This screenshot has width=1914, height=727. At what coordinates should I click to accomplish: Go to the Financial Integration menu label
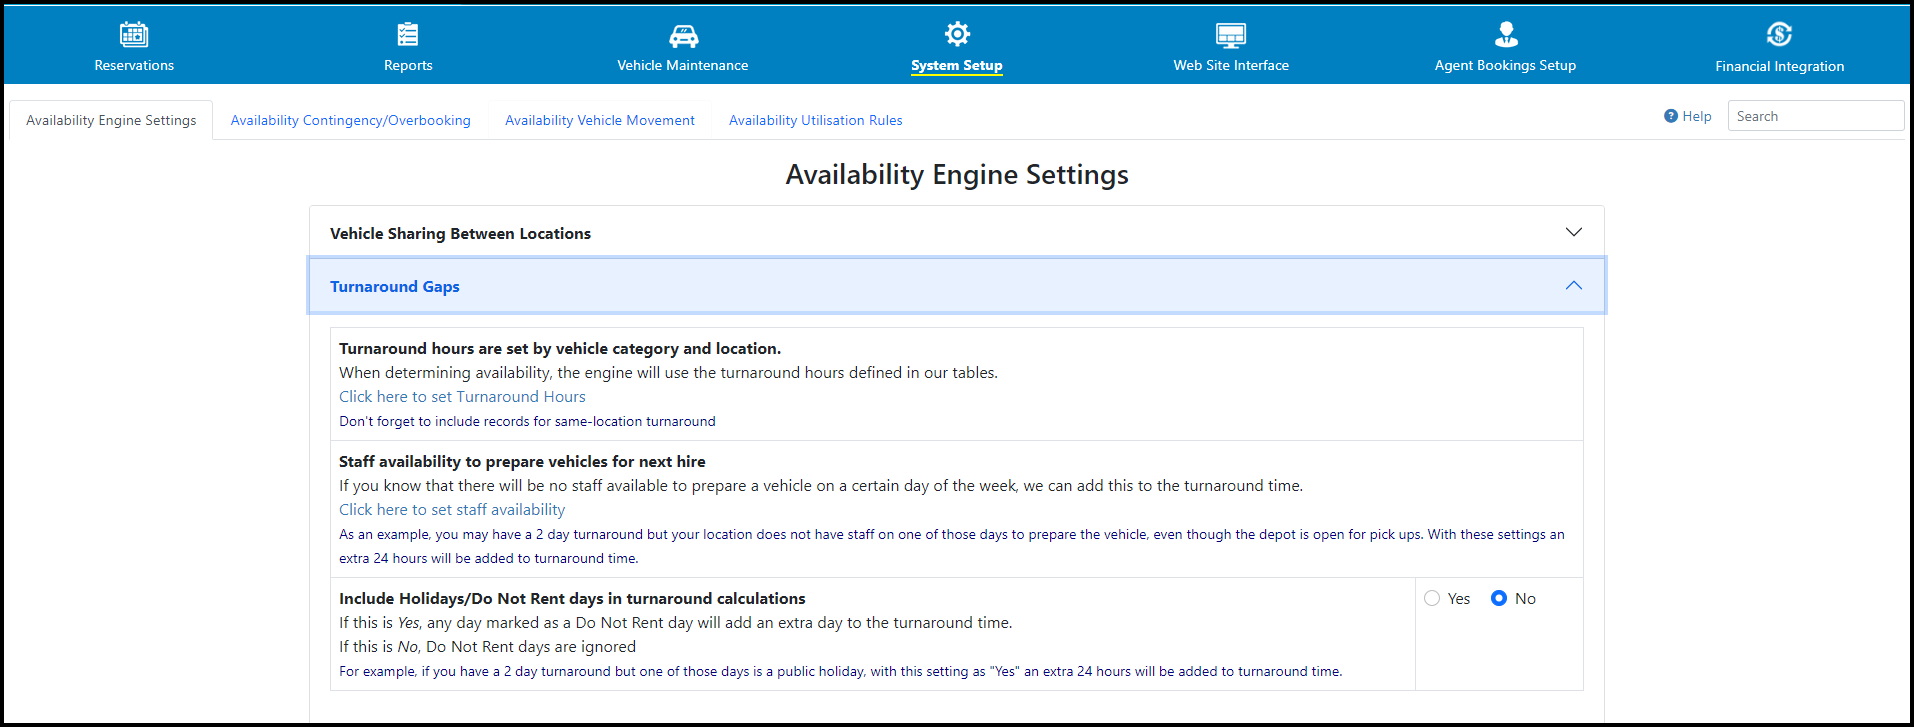[x=1780, y=66]
